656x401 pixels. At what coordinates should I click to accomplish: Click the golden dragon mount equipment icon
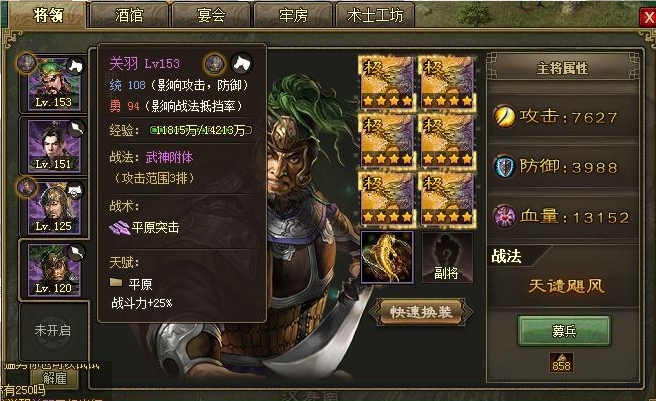pyautogui.click(x=387, y=257)
